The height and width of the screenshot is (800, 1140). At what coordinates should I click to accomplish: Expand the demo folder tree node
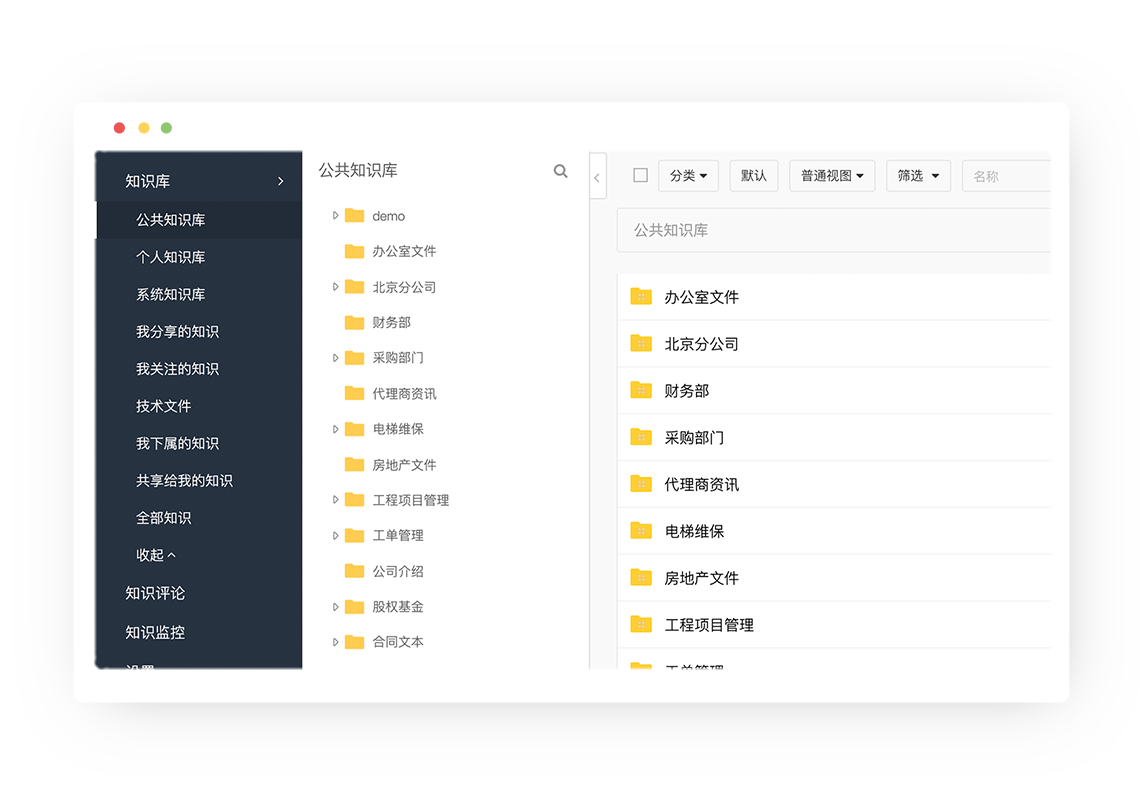click(335, 215)
